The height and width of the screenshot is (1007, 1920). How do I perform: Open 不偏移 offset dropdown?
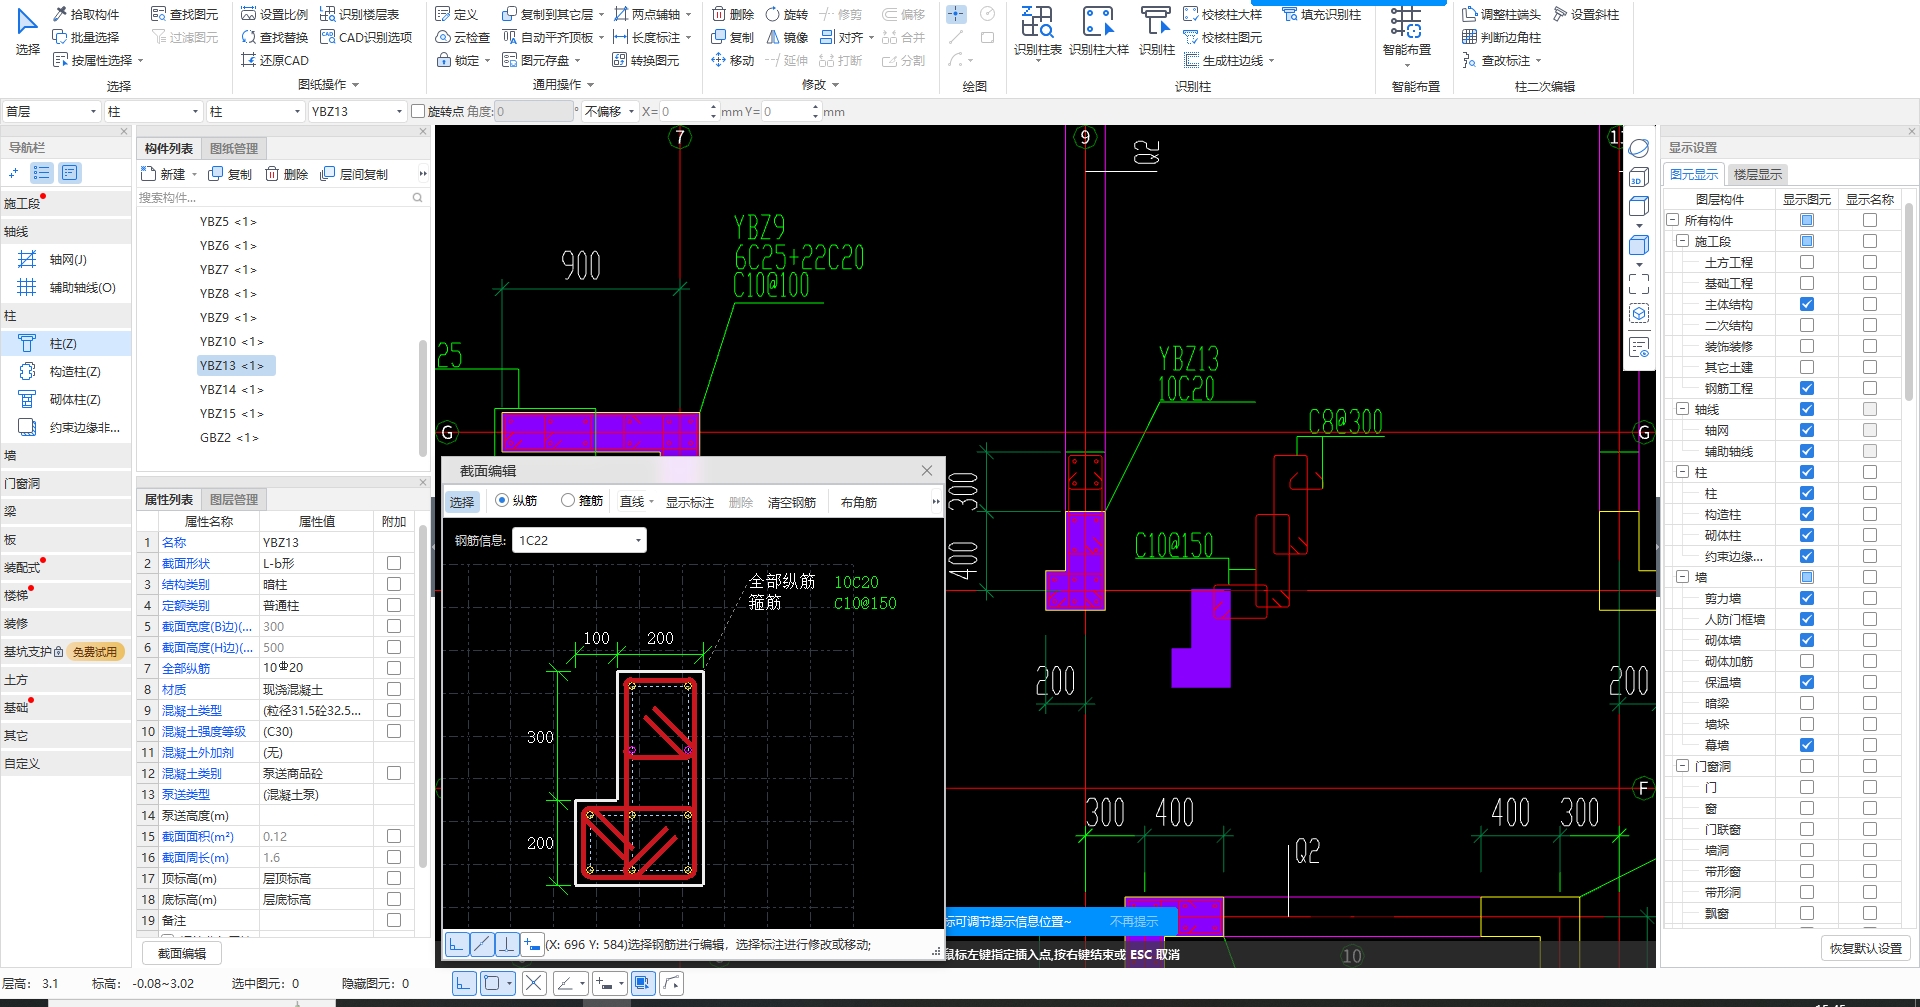(610, 111)
